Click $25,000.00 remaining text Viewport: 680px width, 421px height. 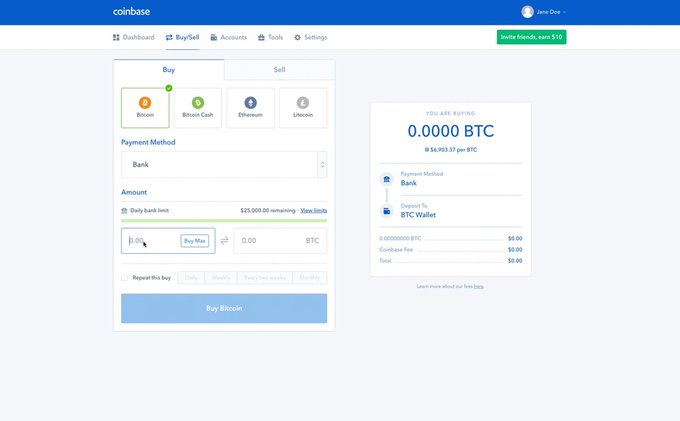click(268, 210)
